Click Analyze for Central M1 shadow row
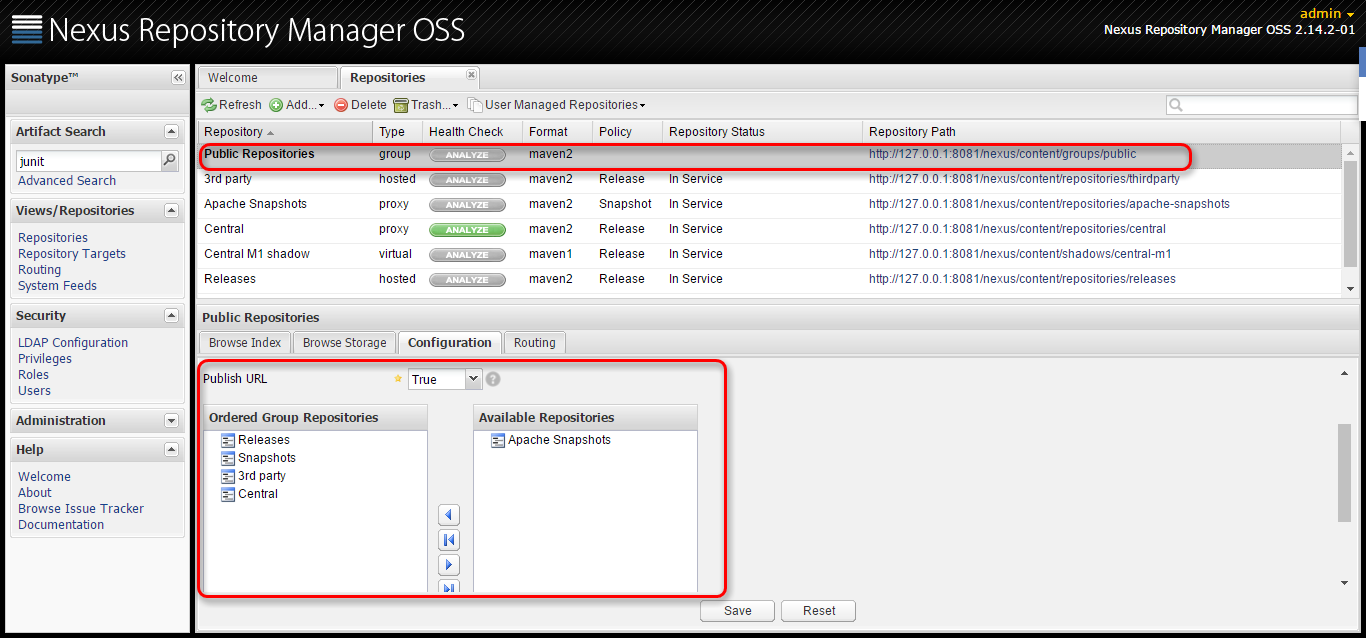The image size is (1366, 638). (x=467, y=255)
